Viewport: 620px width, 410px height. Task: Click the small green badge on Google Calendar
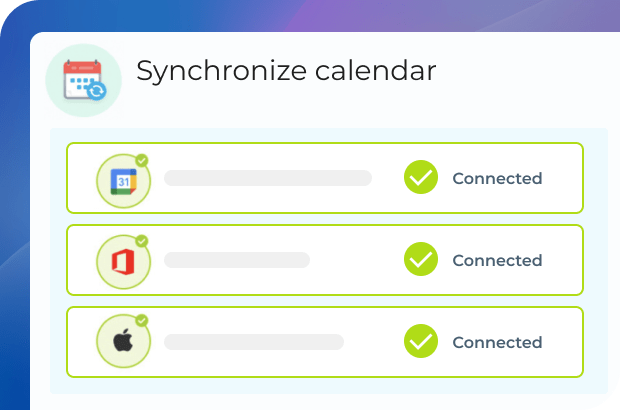(142, 160)
